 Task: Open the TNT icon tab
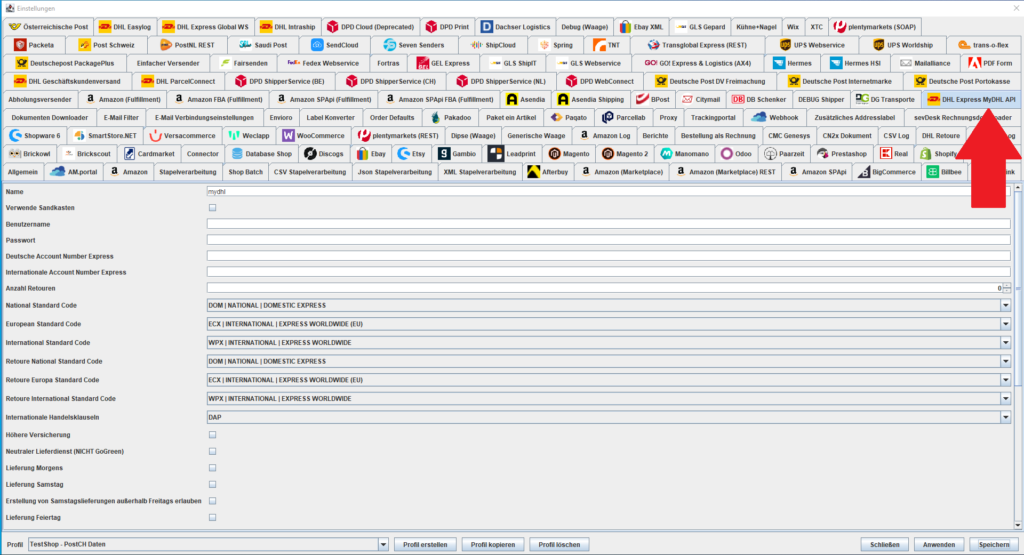[x=600, y=45]
